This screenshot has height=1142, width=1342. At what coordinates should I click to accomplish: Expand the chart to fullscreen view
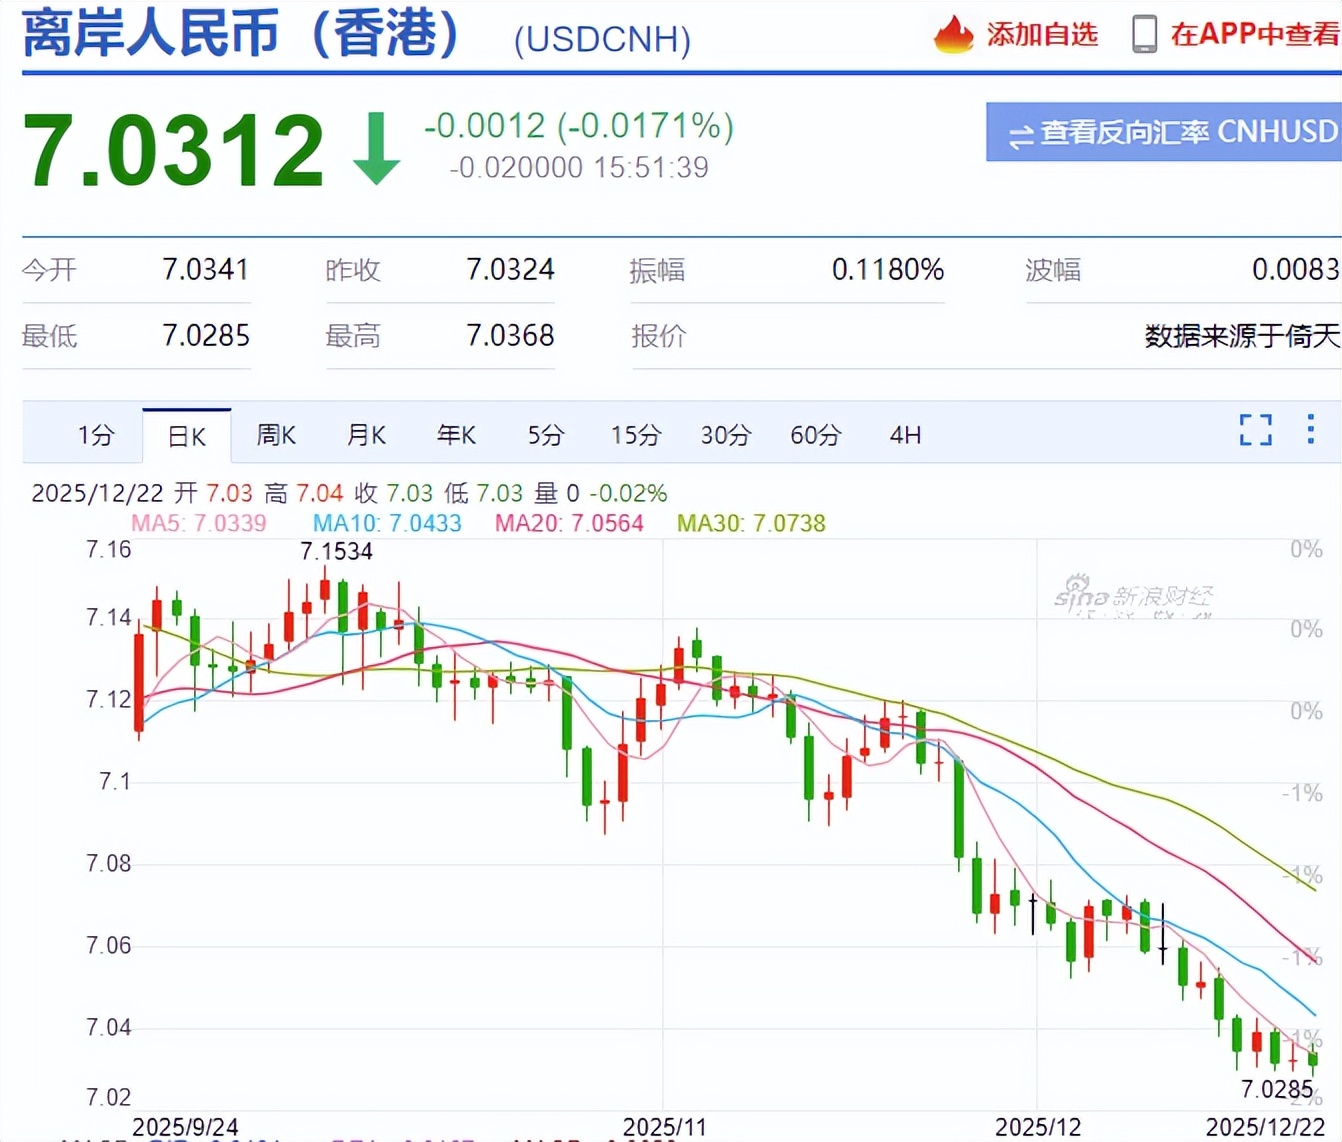(1254, 430)
